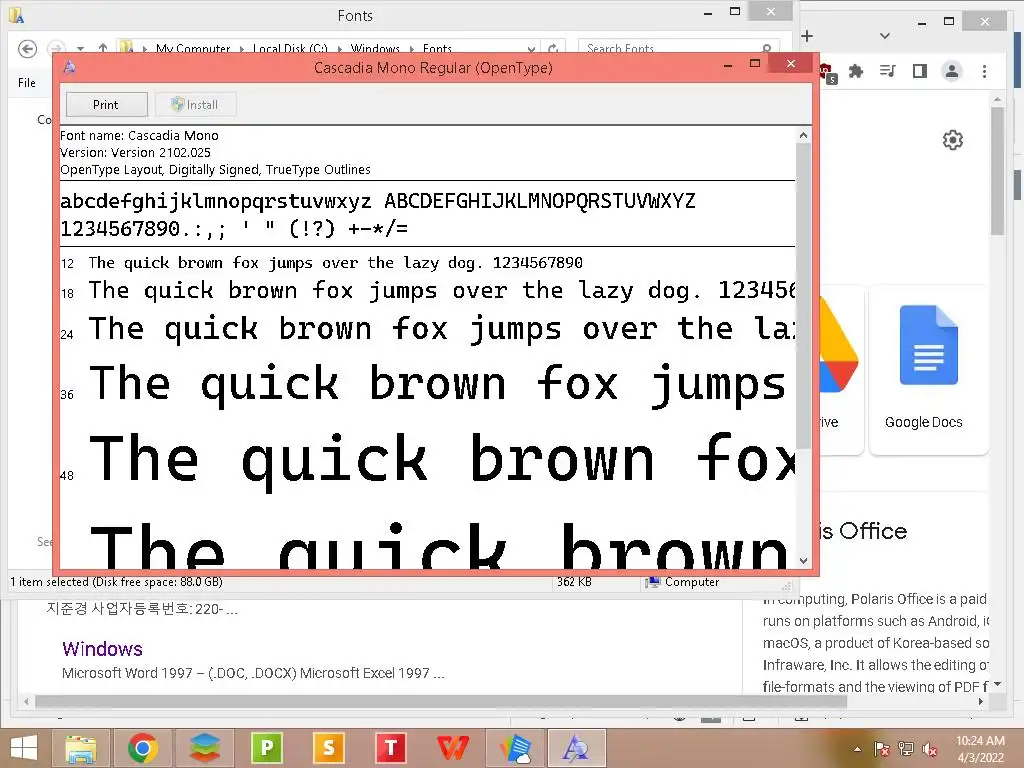Show hidden system tray icons
The height and width of the screenshot is (768, 1024).
pyautogui.click(x=857, y=749)
